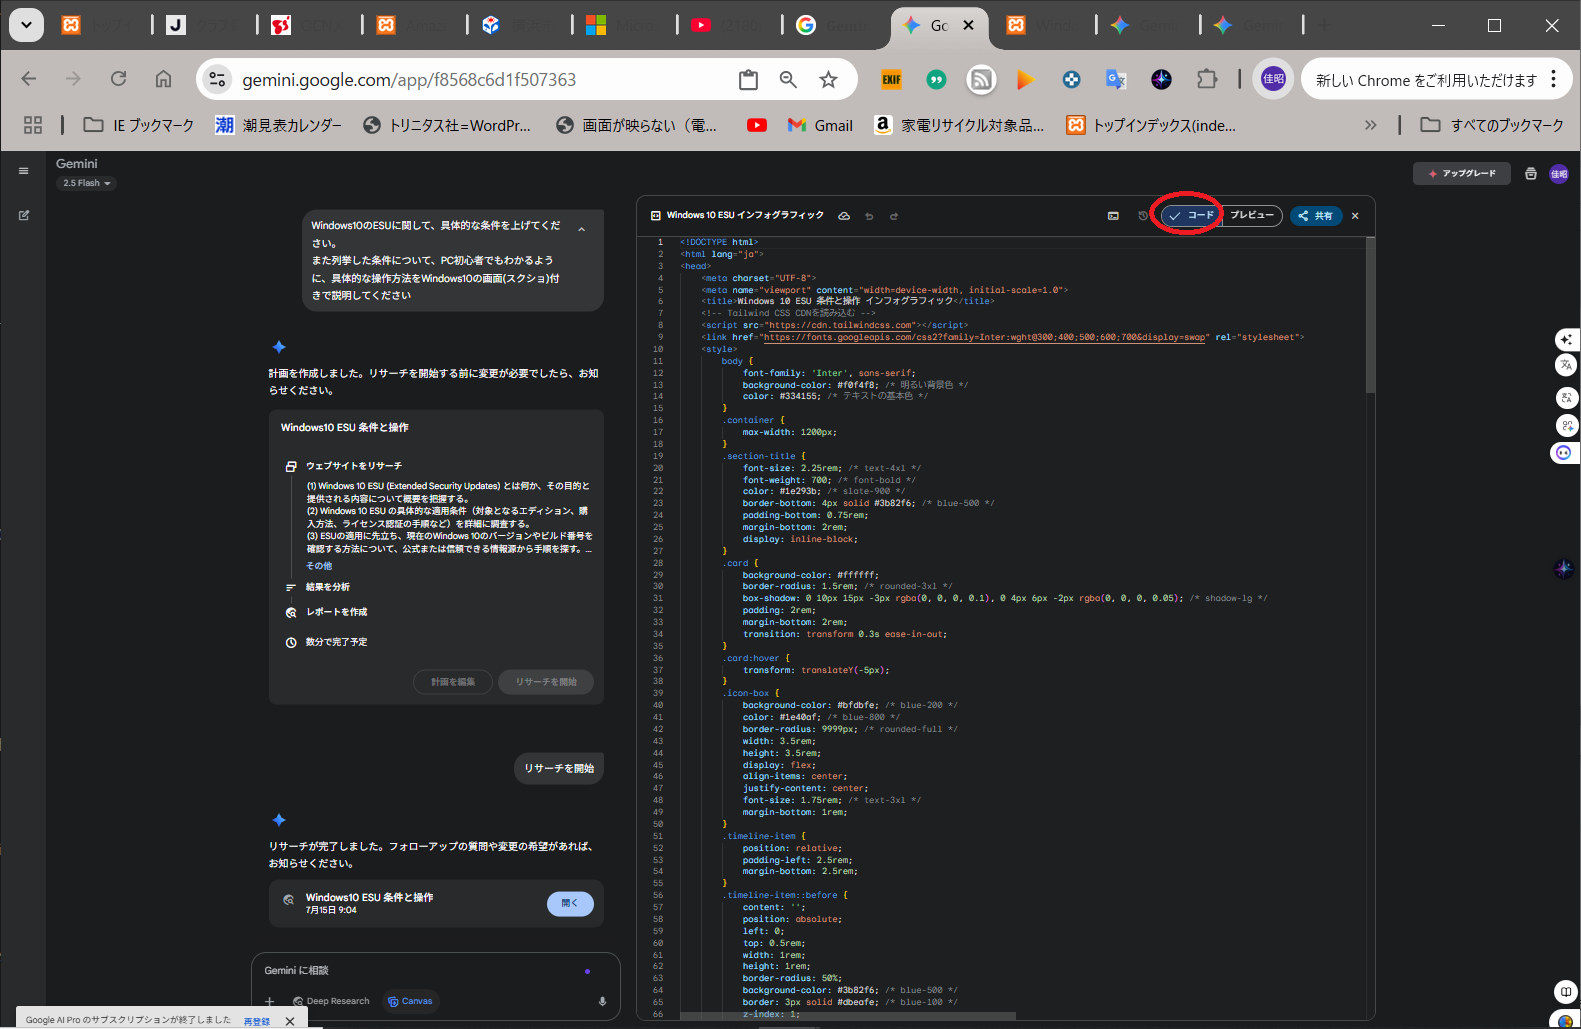Image resolution: width=1581 pixels, height=1029 pixels.
Task: Open the console icon in canvas toolbar
Action: (1113, 216)
